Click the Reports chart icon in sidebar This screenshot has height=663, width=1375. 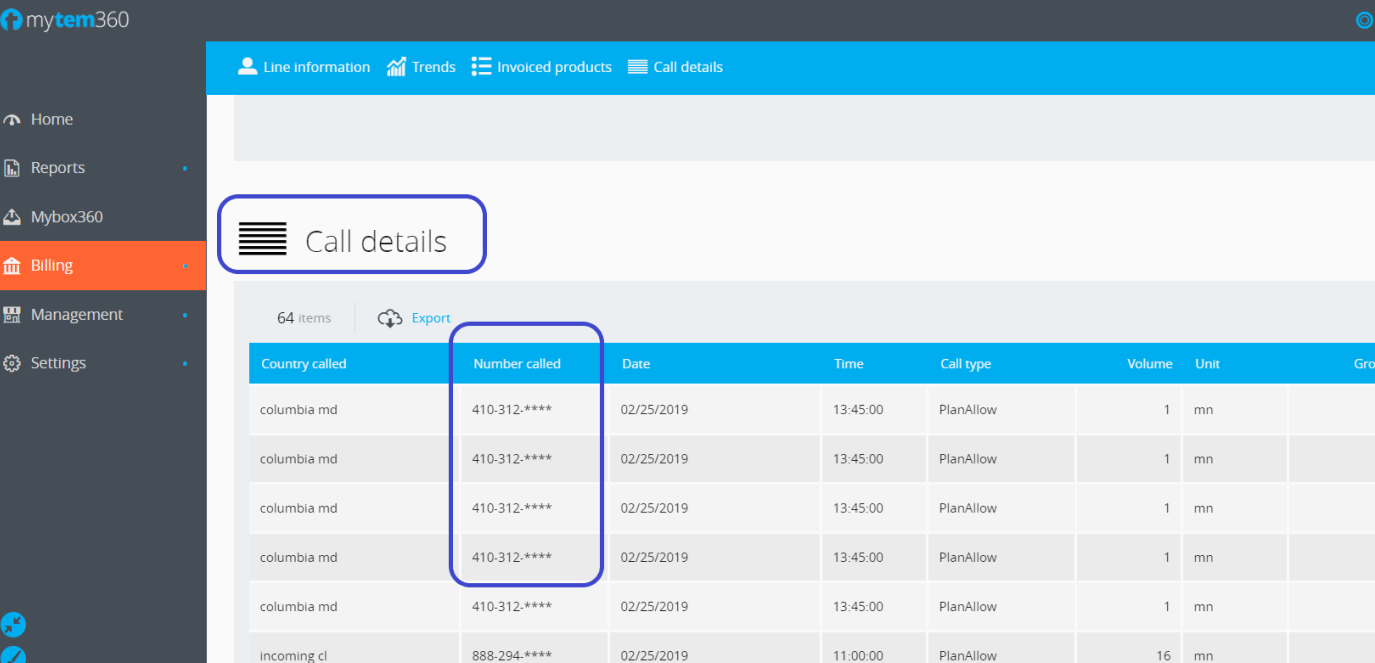click(12, 169)
